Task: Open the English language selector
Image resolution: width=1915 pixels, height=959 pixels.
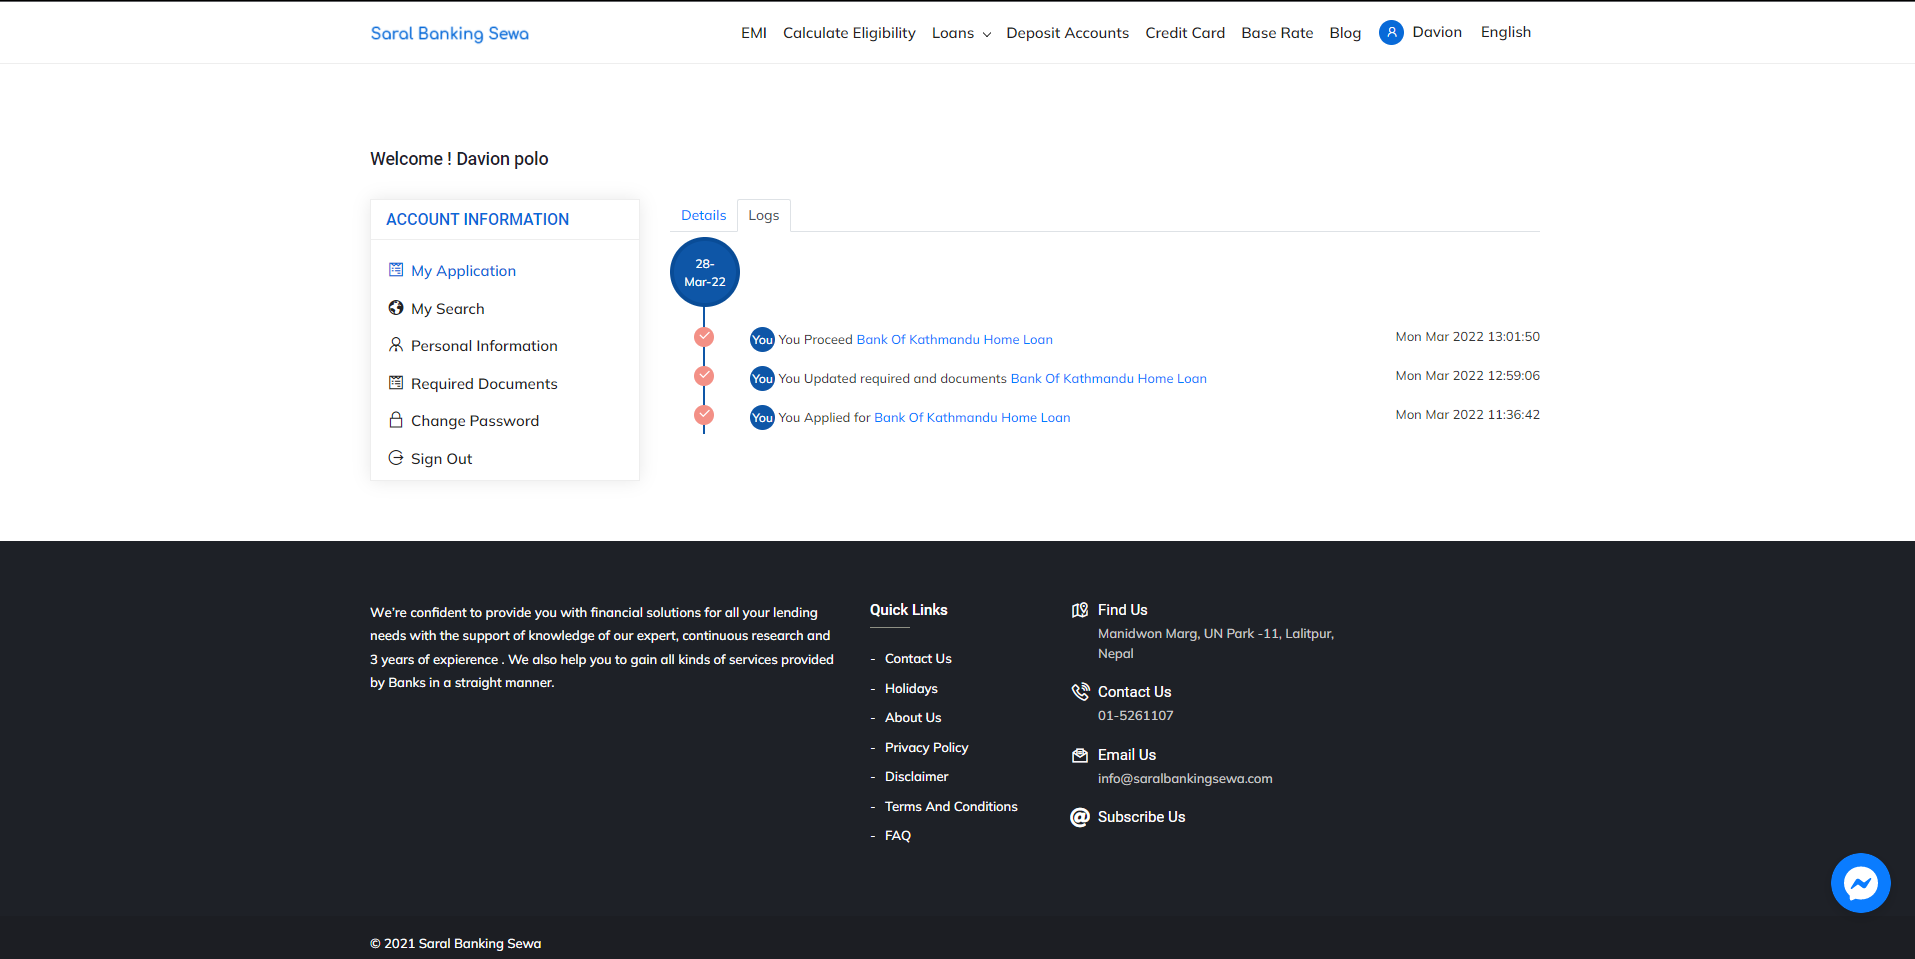Action: (1506, 32)
